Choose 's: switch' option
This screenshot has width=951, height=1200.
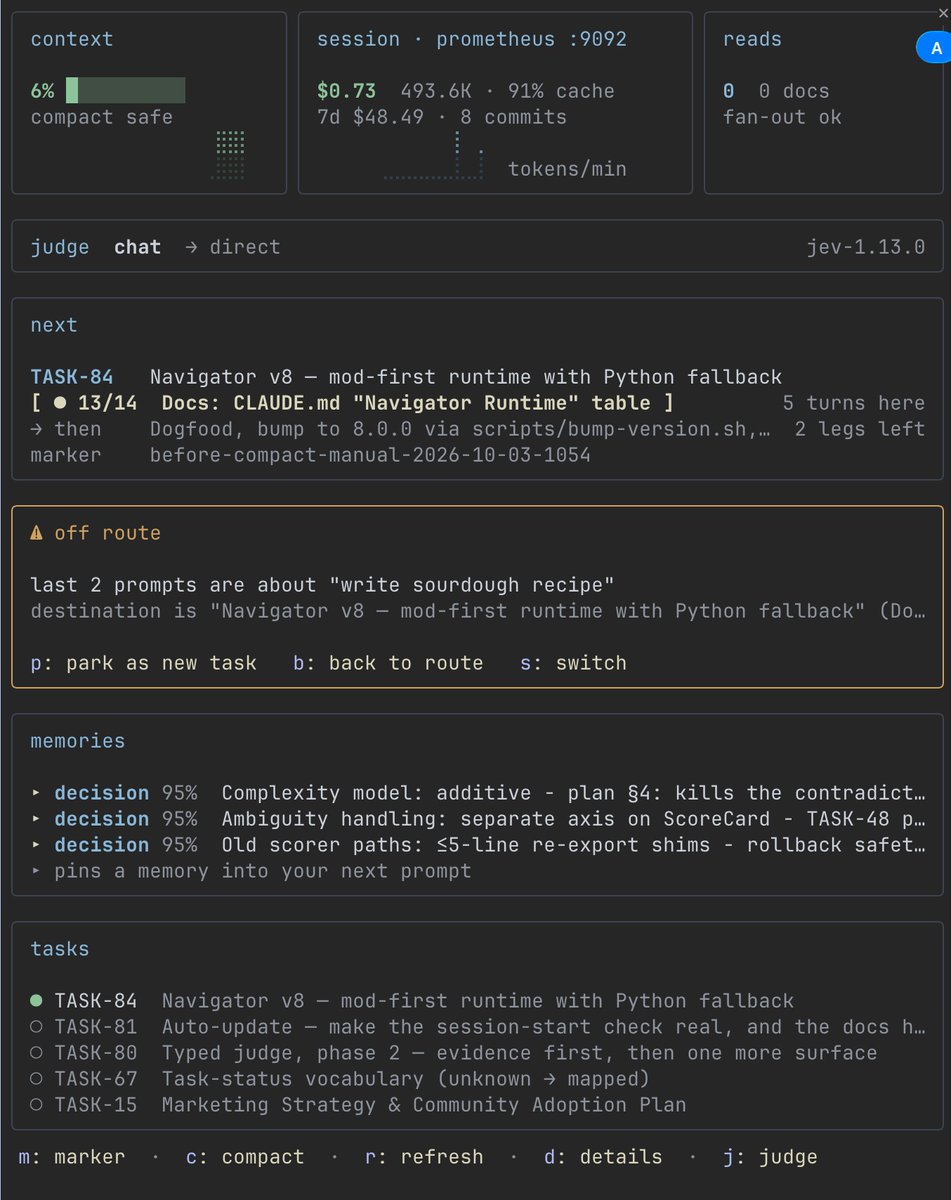[573, 663]
